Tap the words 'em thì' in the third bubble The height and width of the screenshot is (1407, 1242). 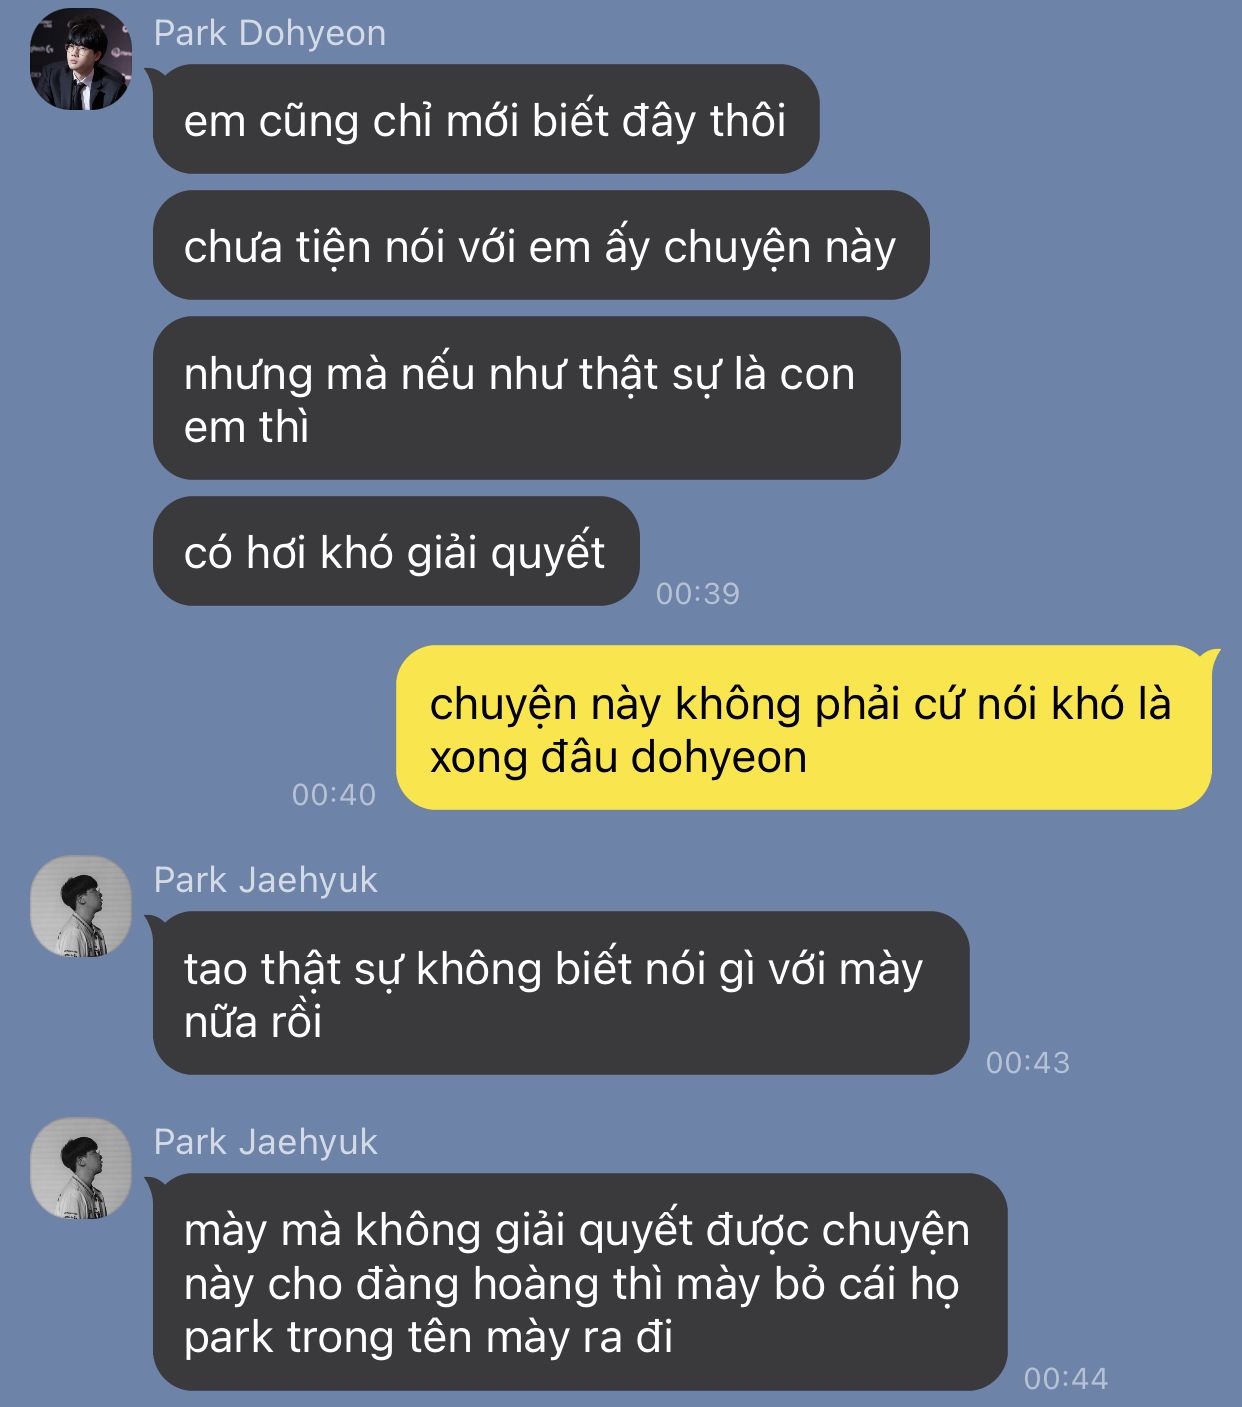(x=246, y=427)
